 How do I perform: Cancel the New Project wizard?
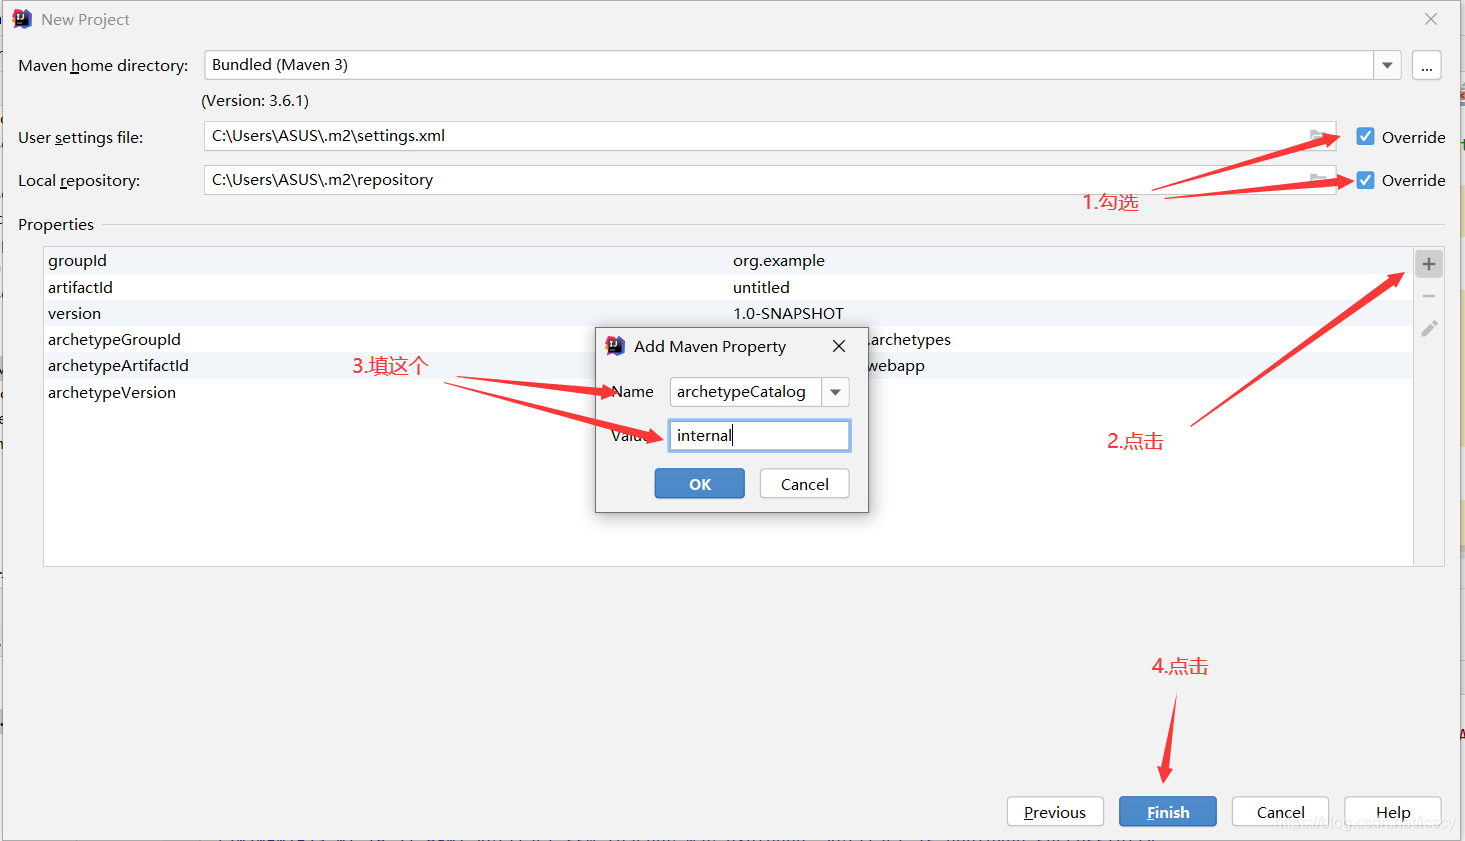[1280, 812]
